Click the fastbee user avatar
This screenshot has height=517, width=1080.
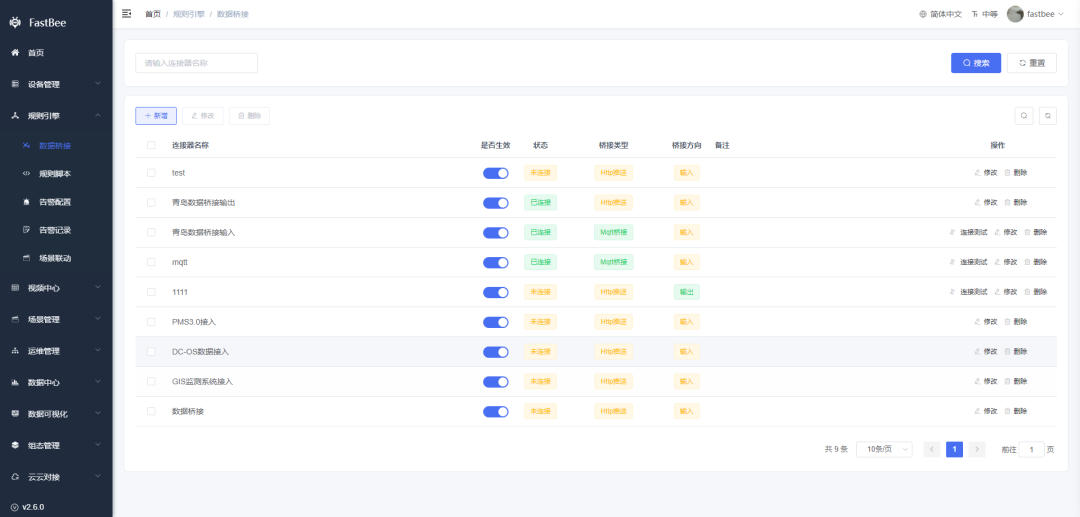tap(1015, 14)
